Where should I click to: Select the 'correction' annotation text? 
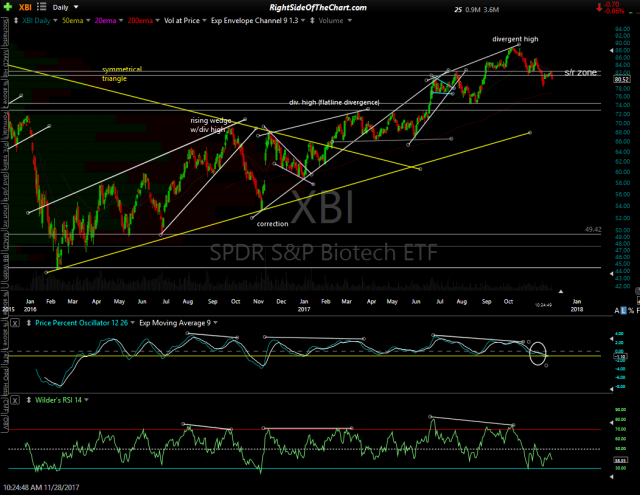click(272, 224)
